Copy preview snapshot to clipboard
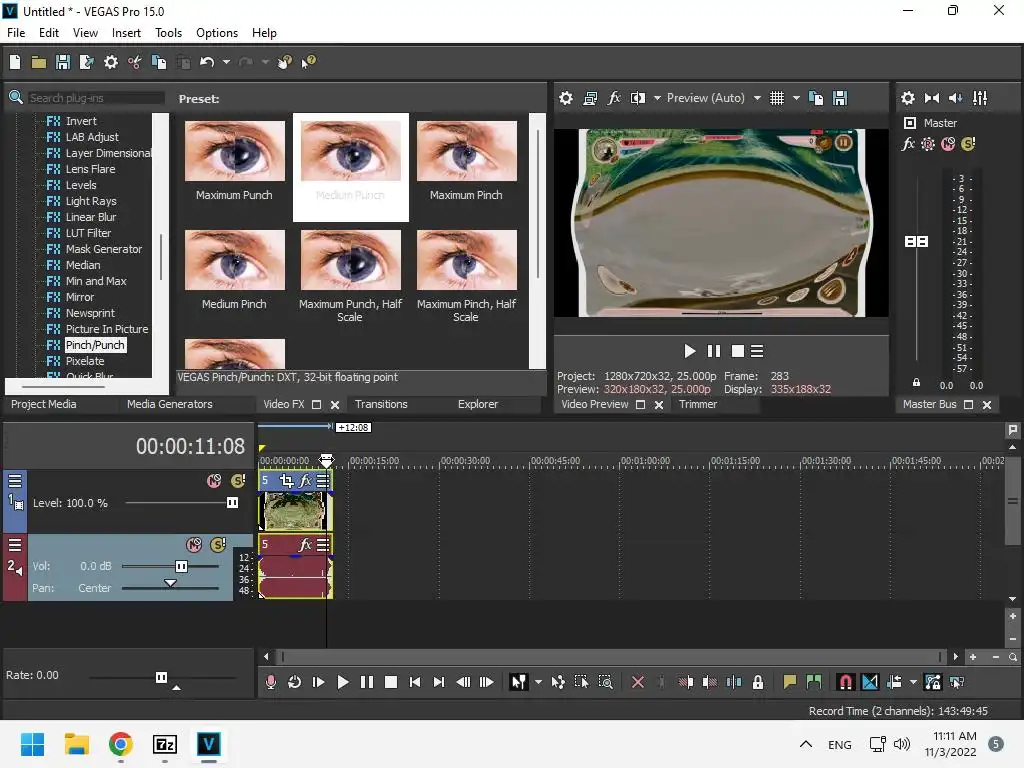Image resolution: width=1024 pixels, height=768 pixels. [816, 98]
